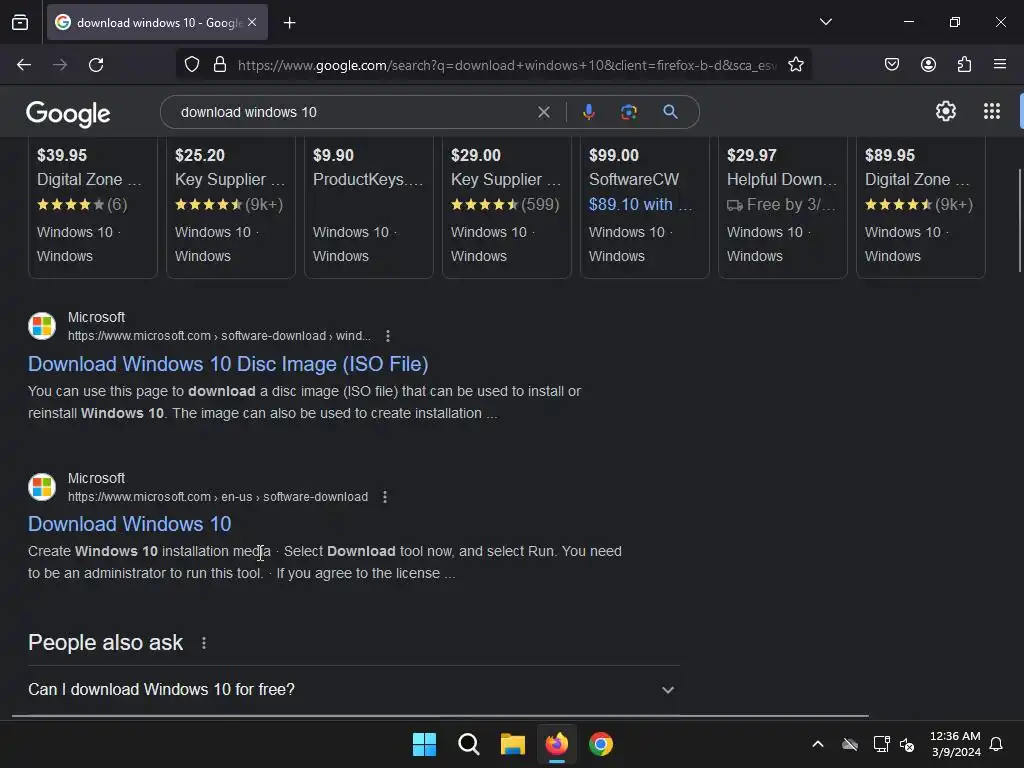Open the $99.00 SoftwareCW product card

[645, 206]
